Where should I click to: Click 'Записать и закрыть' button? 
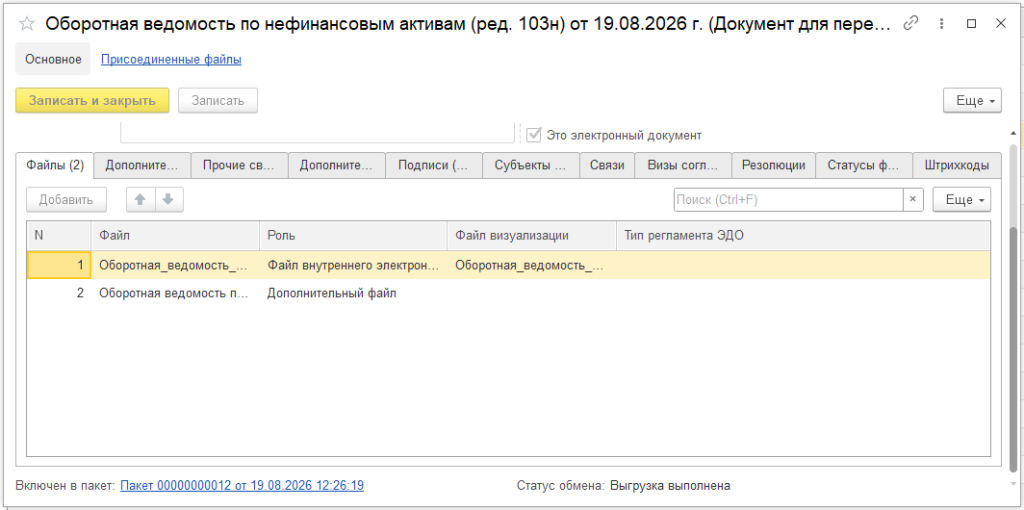coord(92,101)
